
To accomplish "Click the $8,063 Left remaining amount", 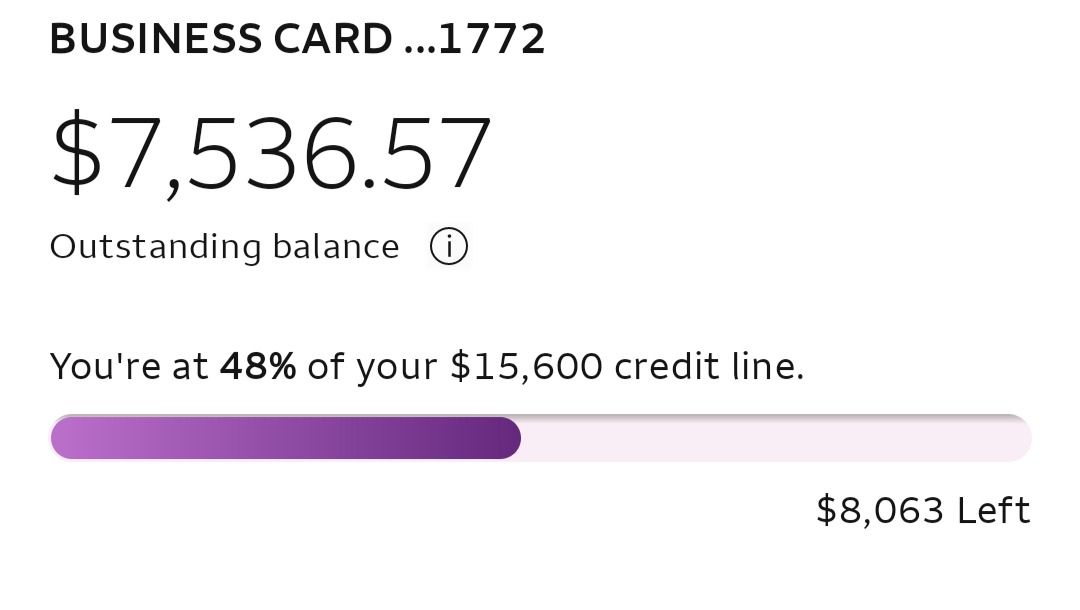I will point(923,511).
